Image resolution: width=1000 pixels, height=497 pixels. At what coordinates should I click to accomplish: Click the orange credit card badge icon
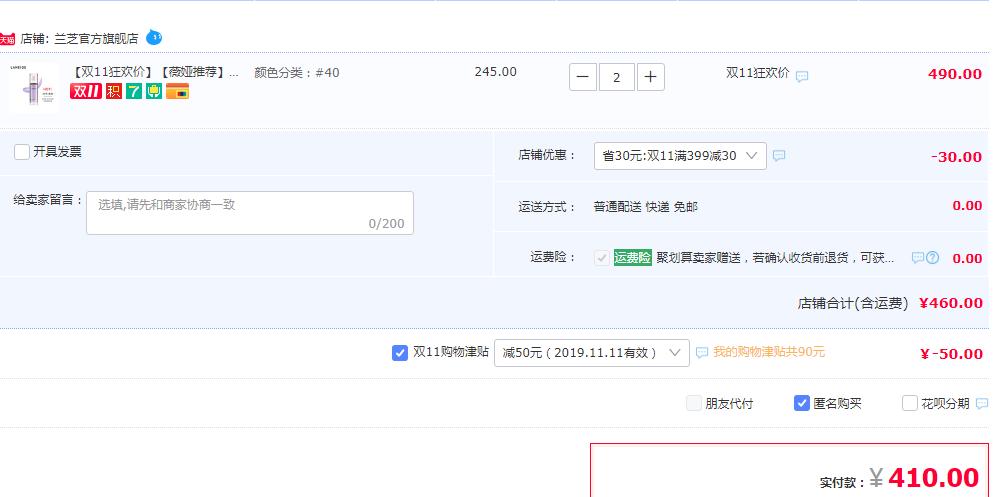pos(177,91)
